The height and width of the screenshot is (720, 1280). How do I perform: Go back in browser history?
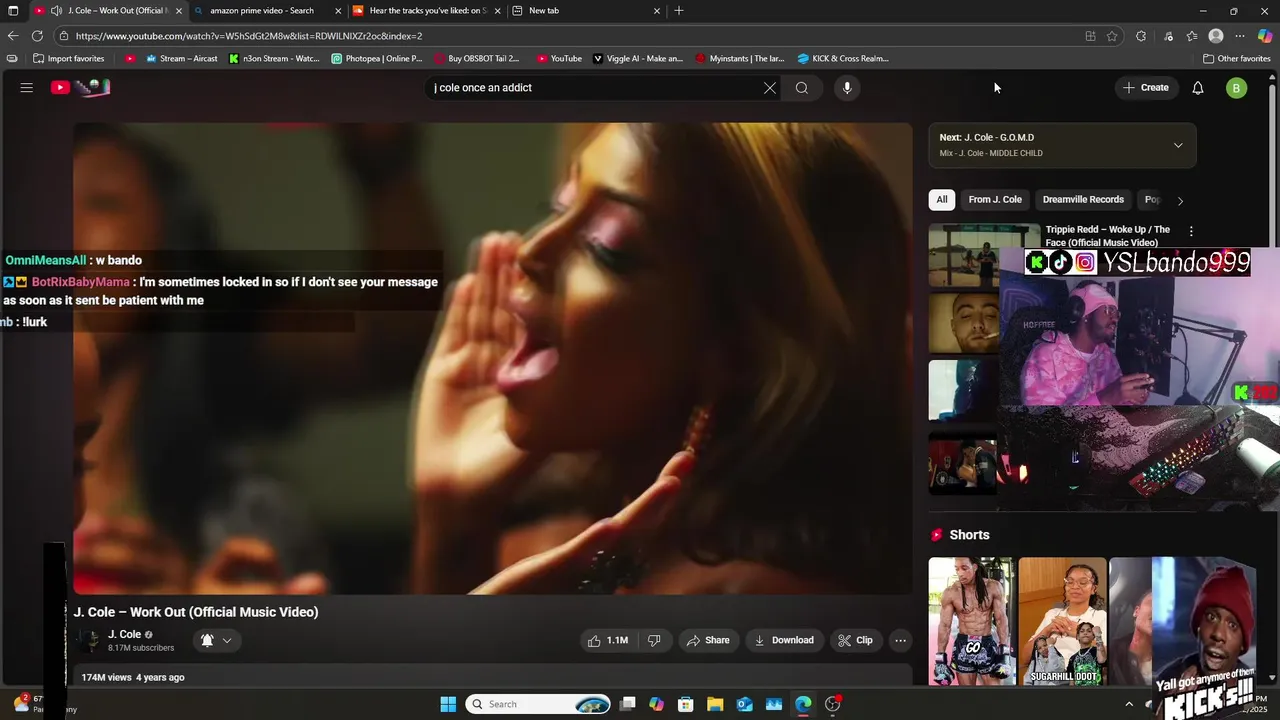(x=13, y=36)
